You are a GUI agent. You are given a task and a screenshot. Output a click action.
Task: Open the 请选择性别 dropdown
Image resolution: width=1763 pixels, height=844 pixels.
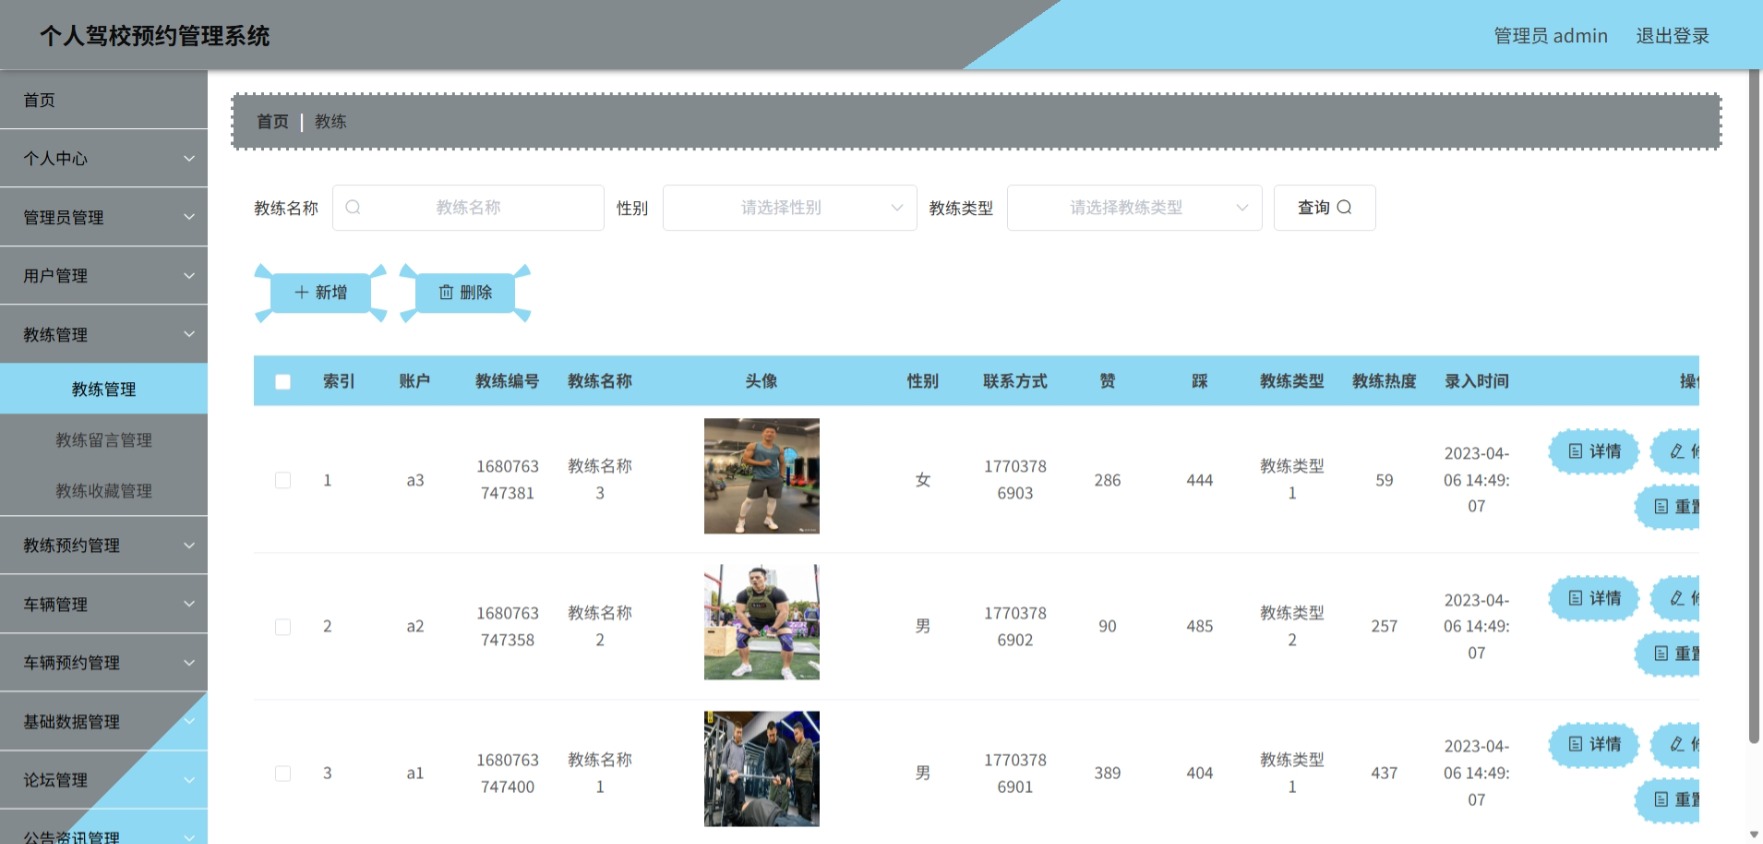point(790,207)
